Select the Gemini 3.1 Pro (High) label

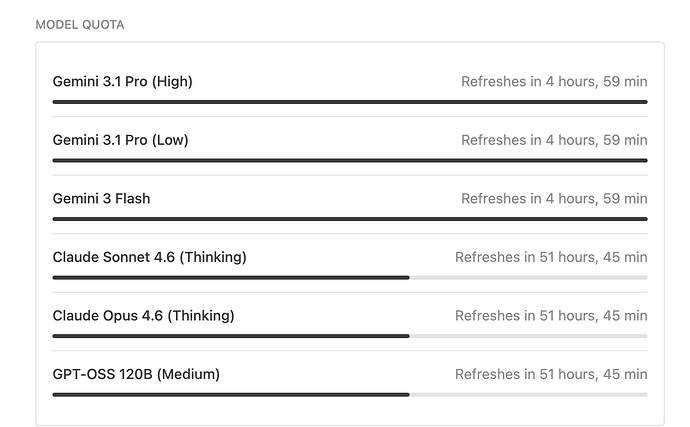click(122, 81)
